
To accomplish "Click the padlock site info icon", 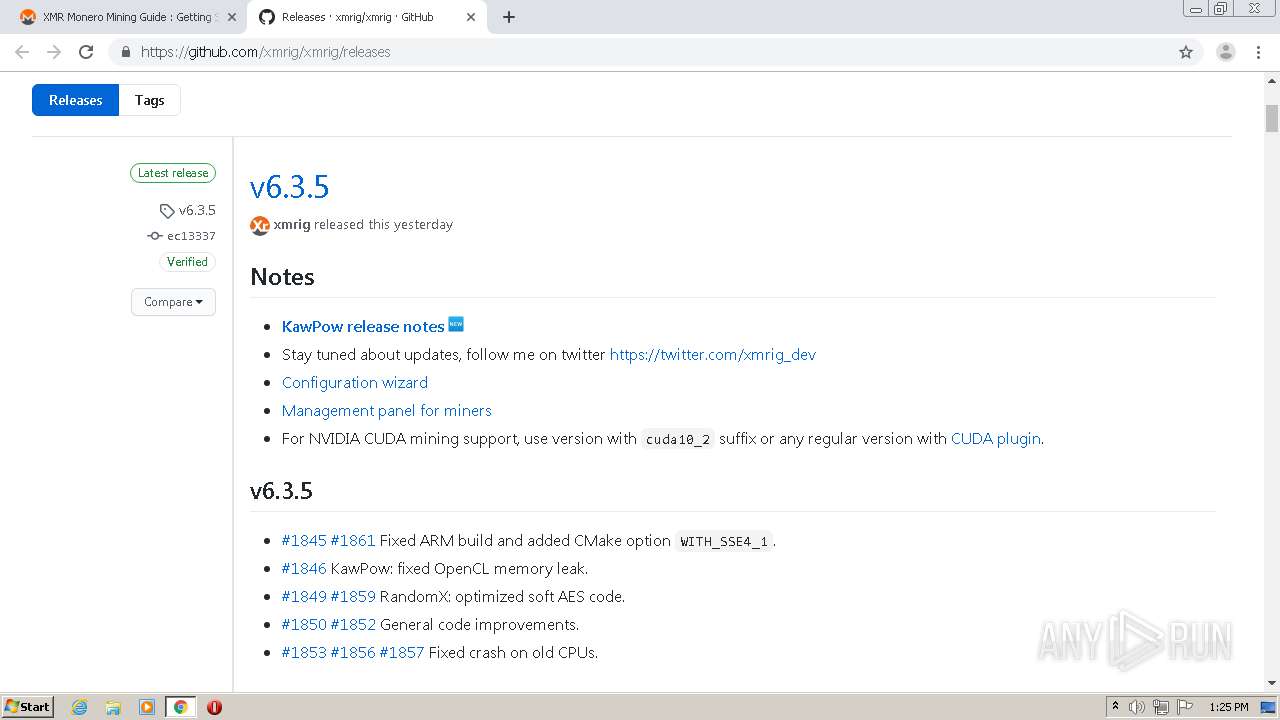I will 125,52.
